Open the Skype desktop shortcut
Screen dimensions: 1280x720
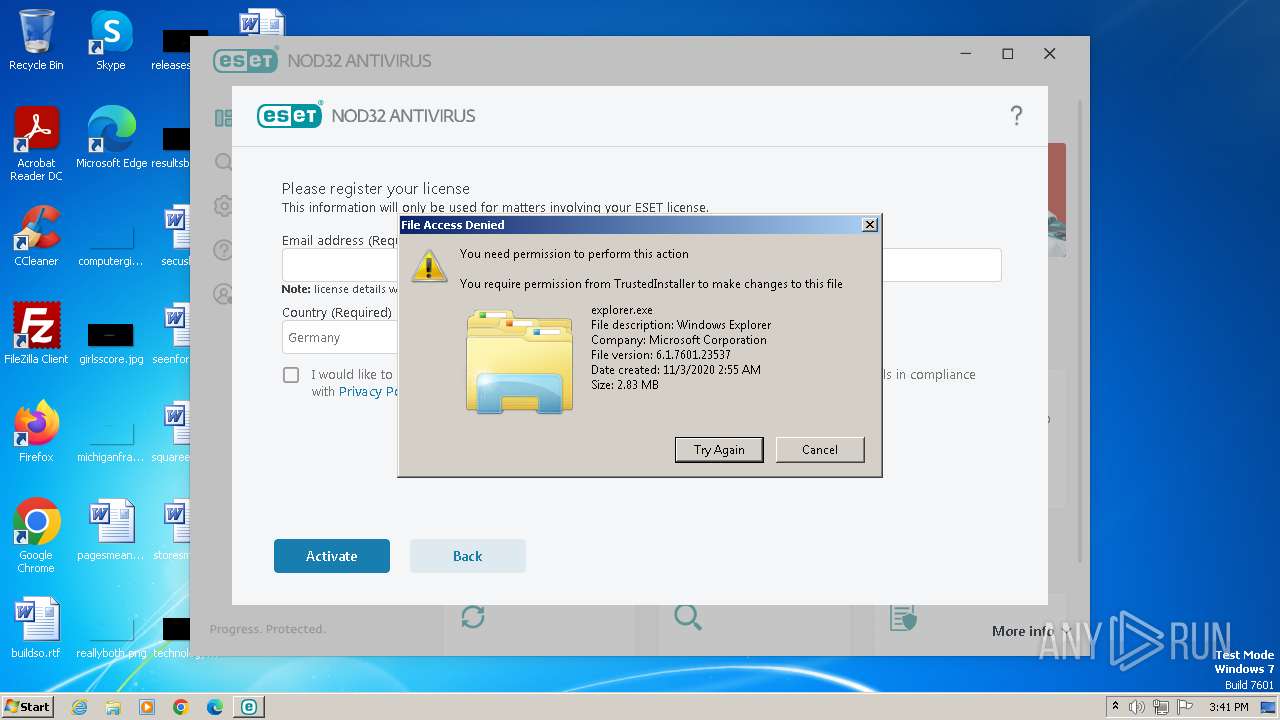(111, 41)
